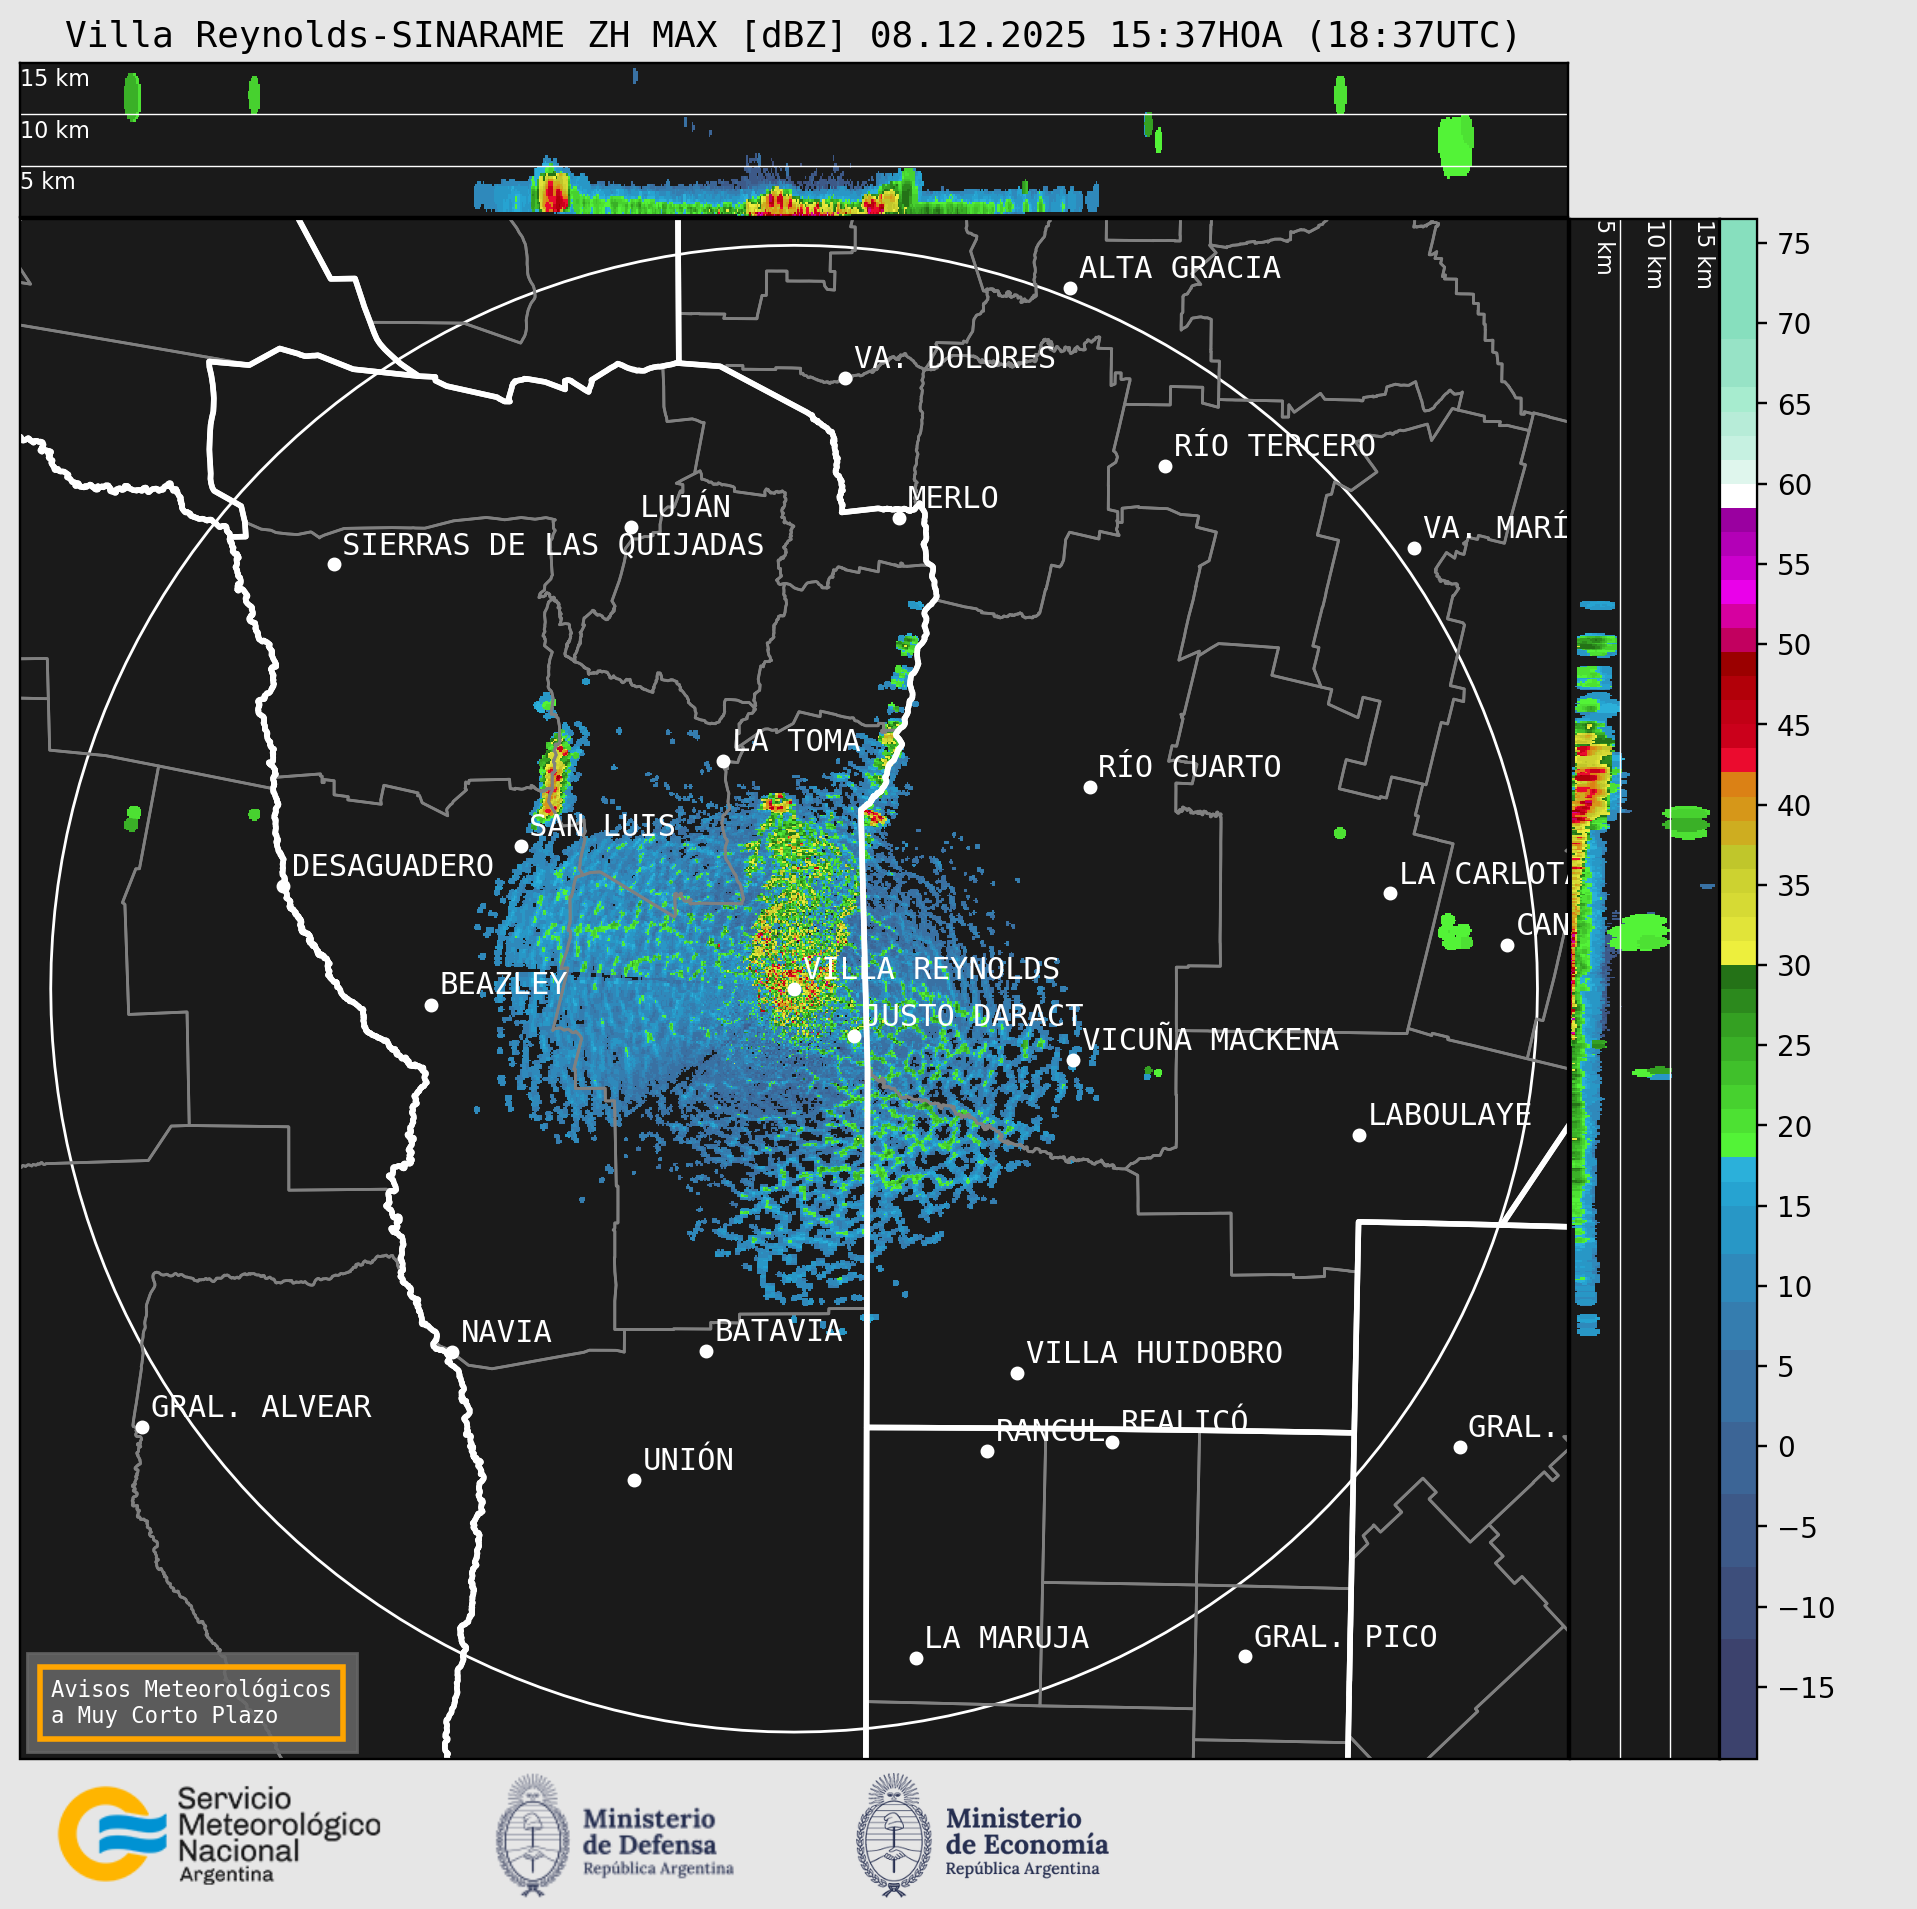Click the Avisos Meteorológicos a Muy Corto Plazo button
Image resolution: width=1917 pixels, height=1909 pixels.
pyautogui.click(x=191, y=1702)
